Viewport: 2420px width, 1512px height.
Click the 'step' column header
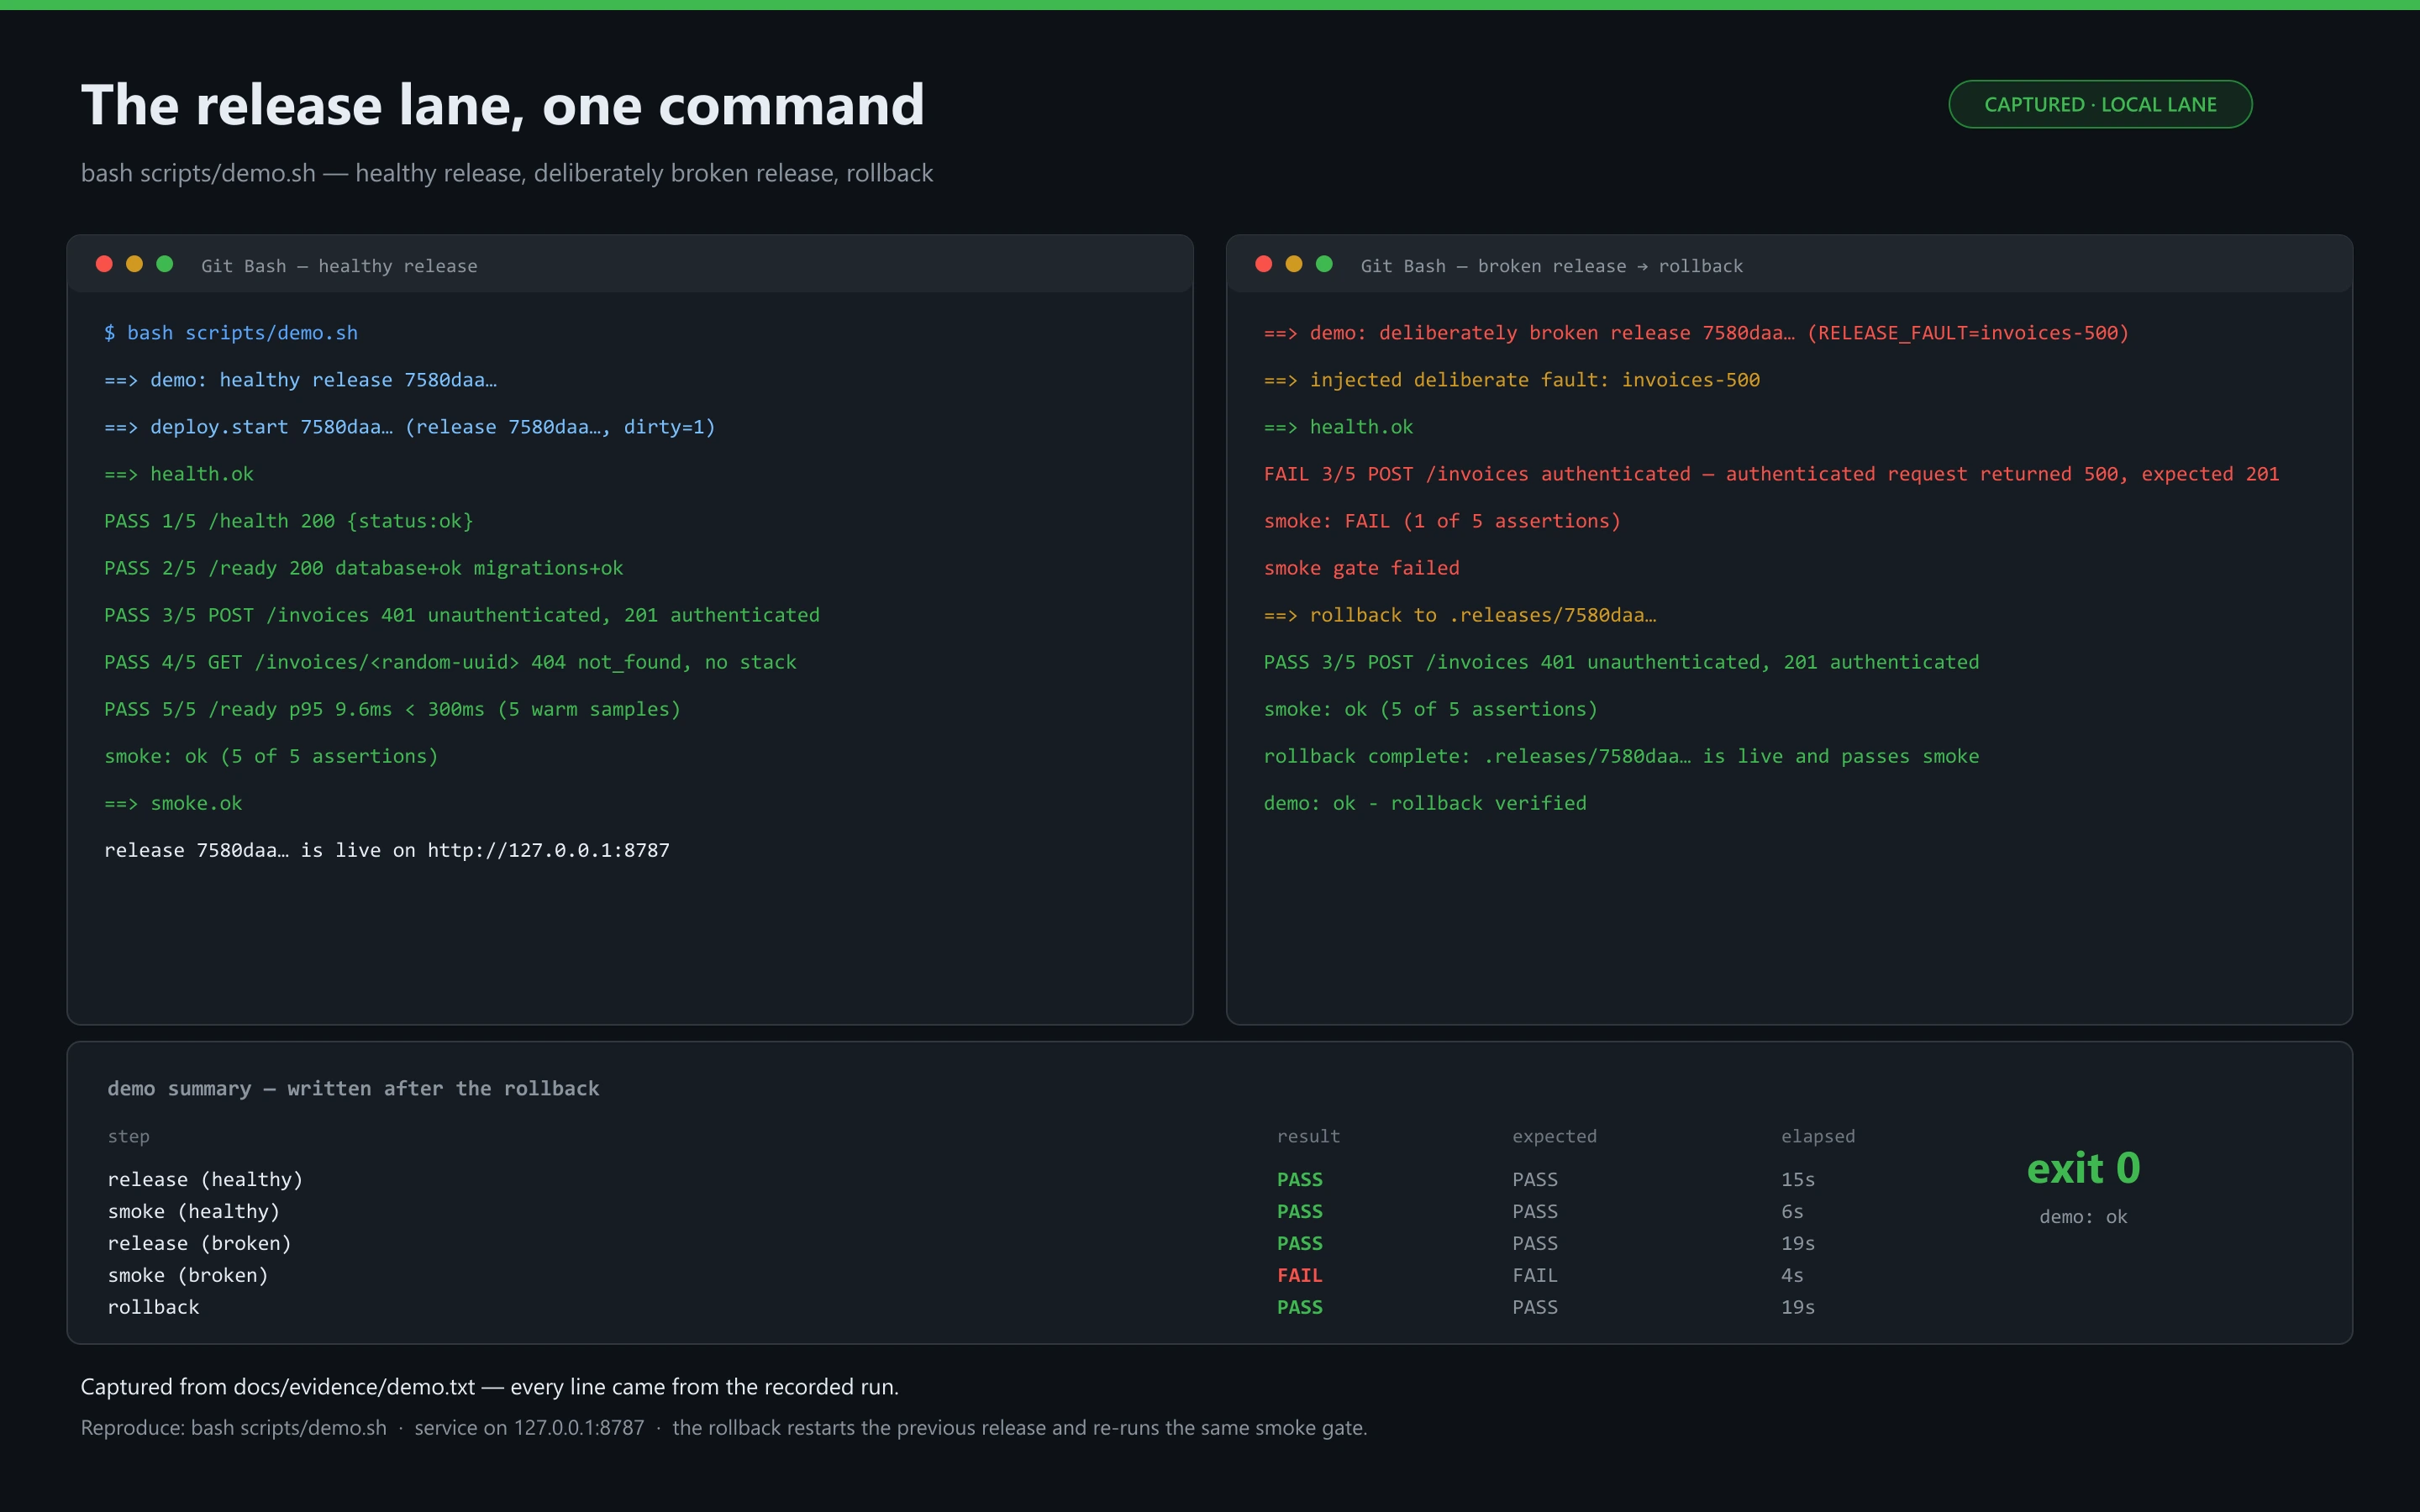point(129,1136)
